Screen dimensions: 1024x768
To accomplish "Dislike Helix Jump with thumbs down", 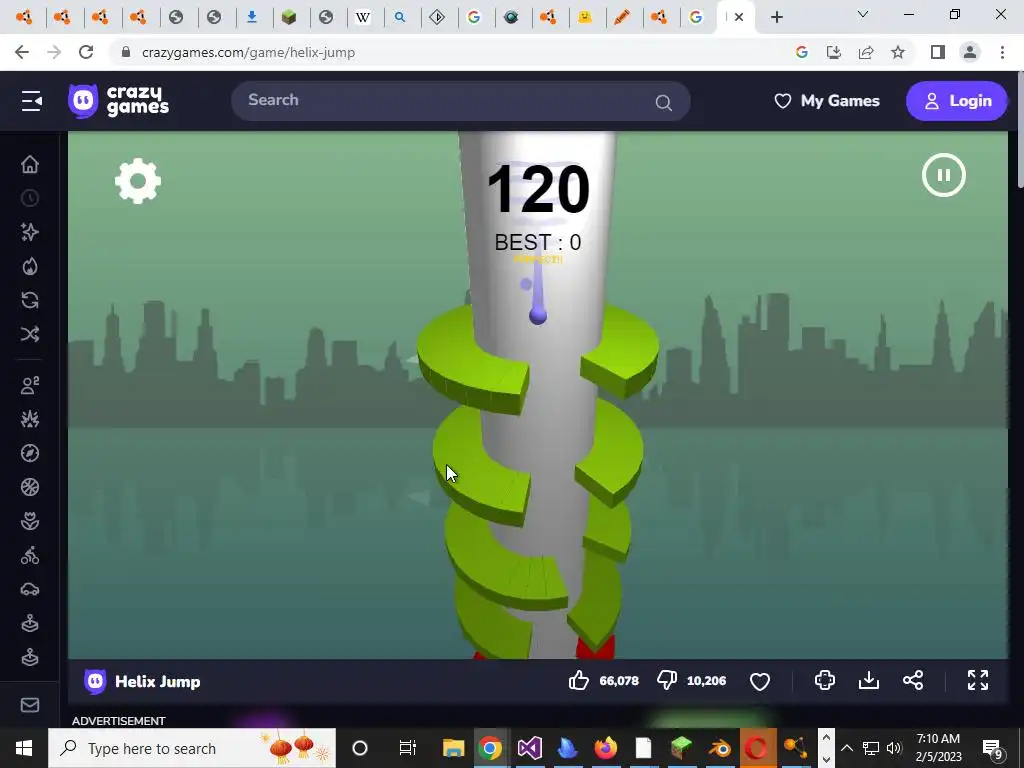I will pyautogui.click(x=667, y=680).
